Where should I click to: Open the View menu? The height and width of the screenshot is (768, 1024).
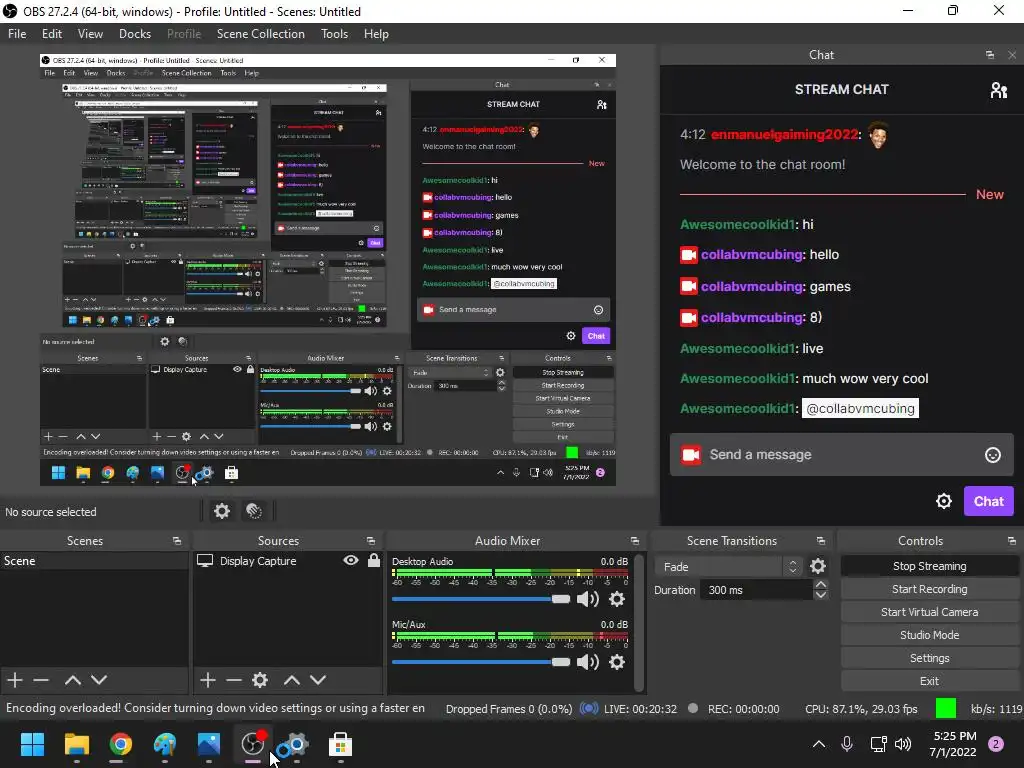(90, 34)
